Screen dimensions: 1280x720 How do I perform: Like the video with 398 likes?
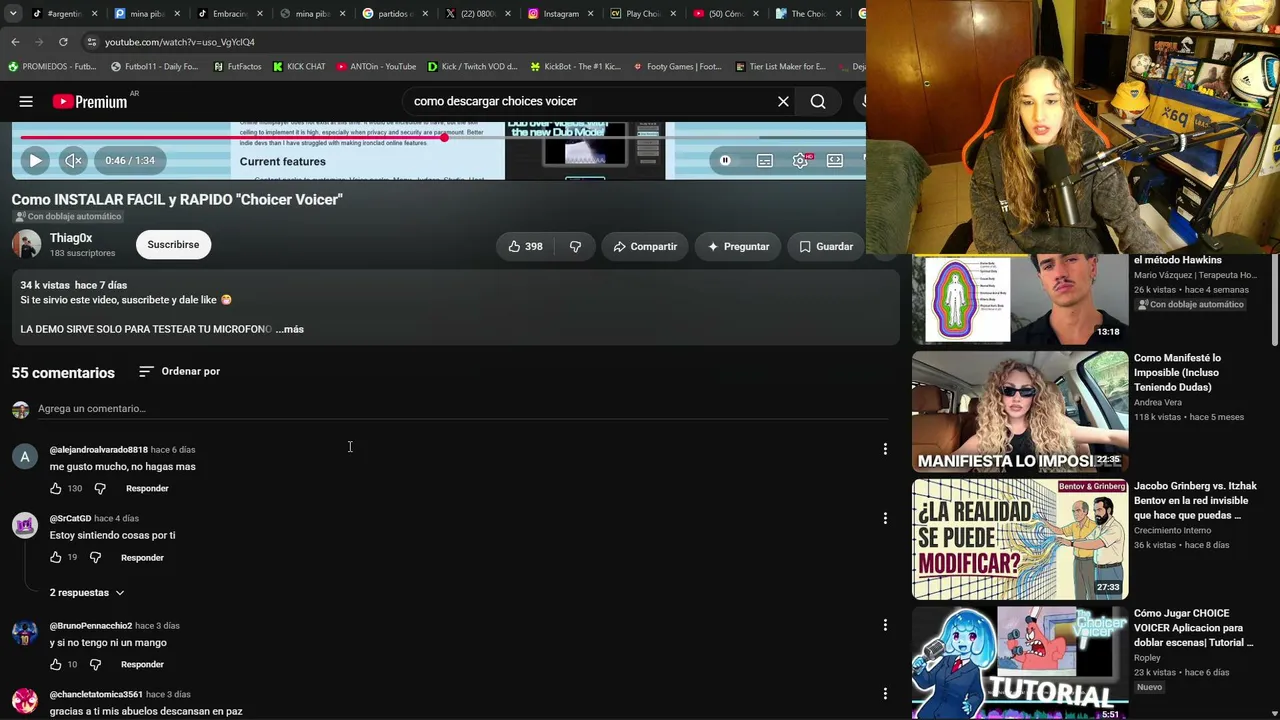pyautogui.click(x=525, y=246)
